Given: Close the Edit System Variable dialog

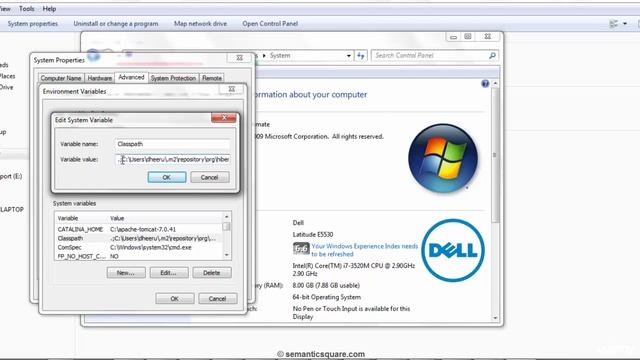Looking at the screenshot, I should tap(224, 118).
